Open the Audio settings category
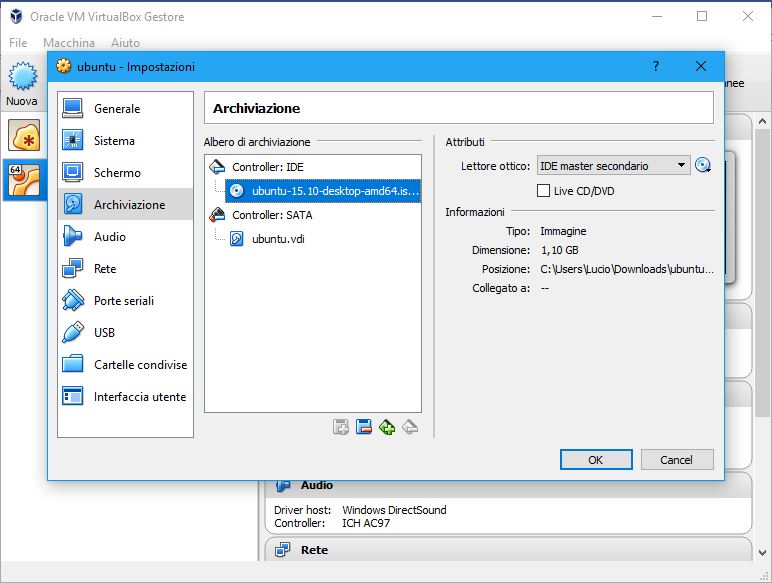This screenshot has height=583, width=772. point(125,236)
